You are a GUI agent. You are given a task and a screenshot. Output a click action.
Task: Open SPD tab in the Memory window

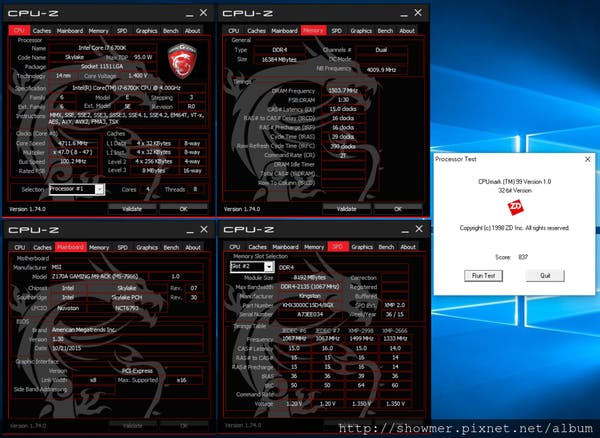click(x=336, y=31)
